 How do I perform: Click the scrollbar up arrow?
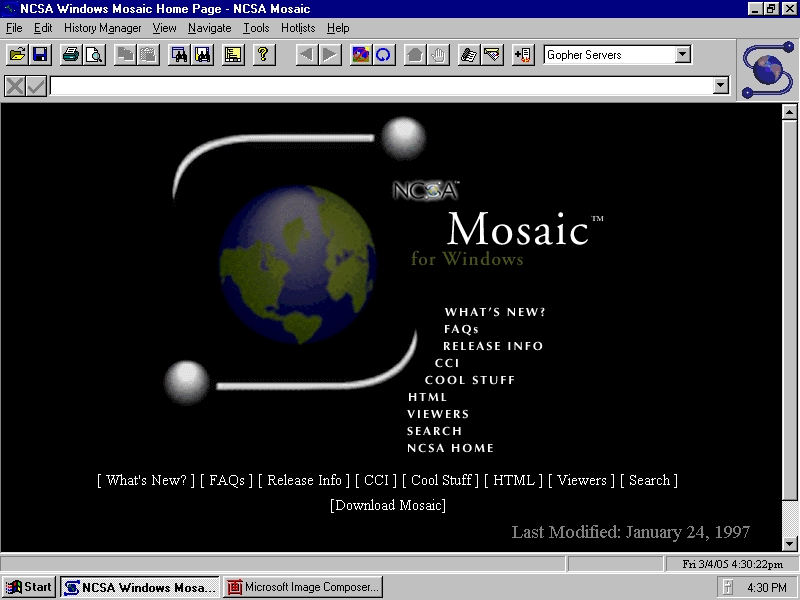[789, 112]
